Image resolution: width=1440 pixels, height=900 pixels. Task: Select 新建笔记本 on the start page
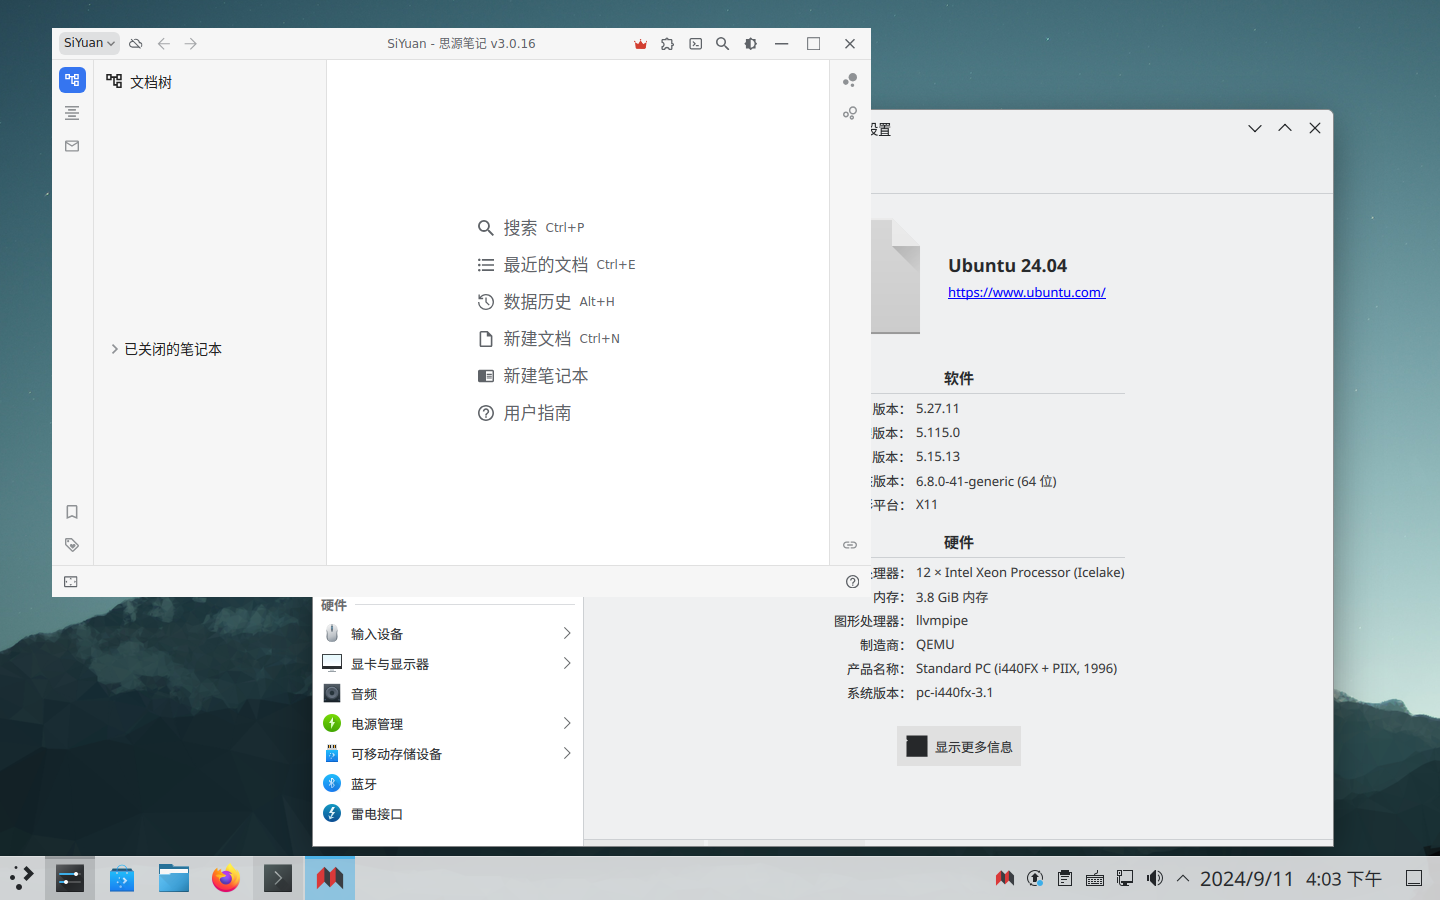(533, 376)
